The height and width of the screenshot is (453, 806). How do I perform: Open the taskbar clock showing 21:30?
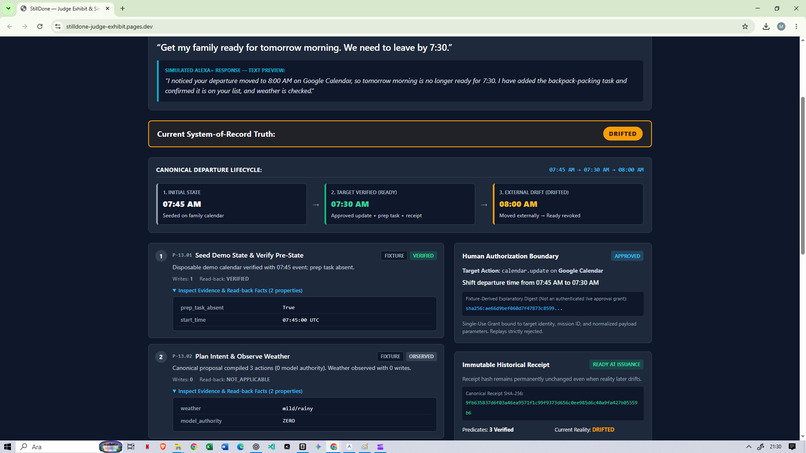[776, 447]
